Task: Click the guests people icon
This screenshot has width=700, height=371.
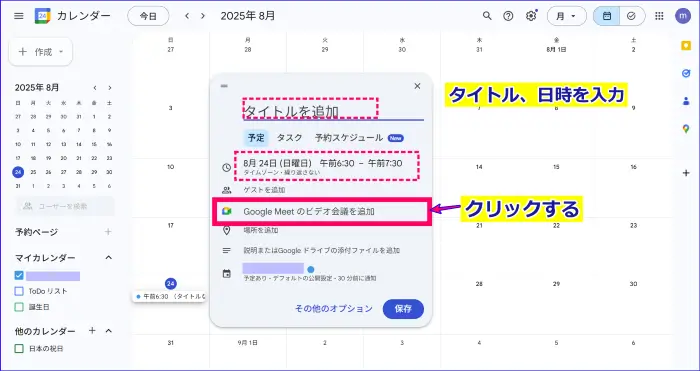Action: click(x=227, y=190)
